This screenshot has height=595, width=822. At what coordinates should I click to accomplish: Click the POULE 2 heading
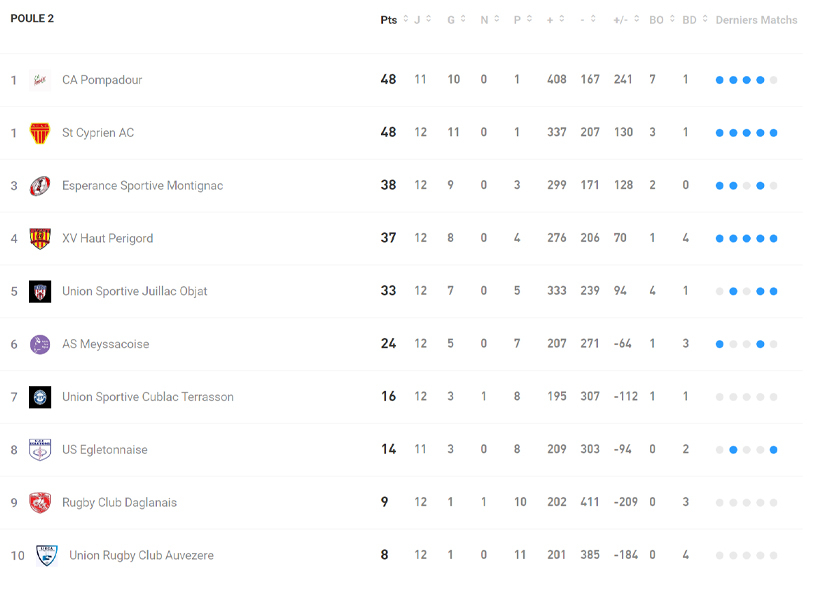click(x=32, y=19)
